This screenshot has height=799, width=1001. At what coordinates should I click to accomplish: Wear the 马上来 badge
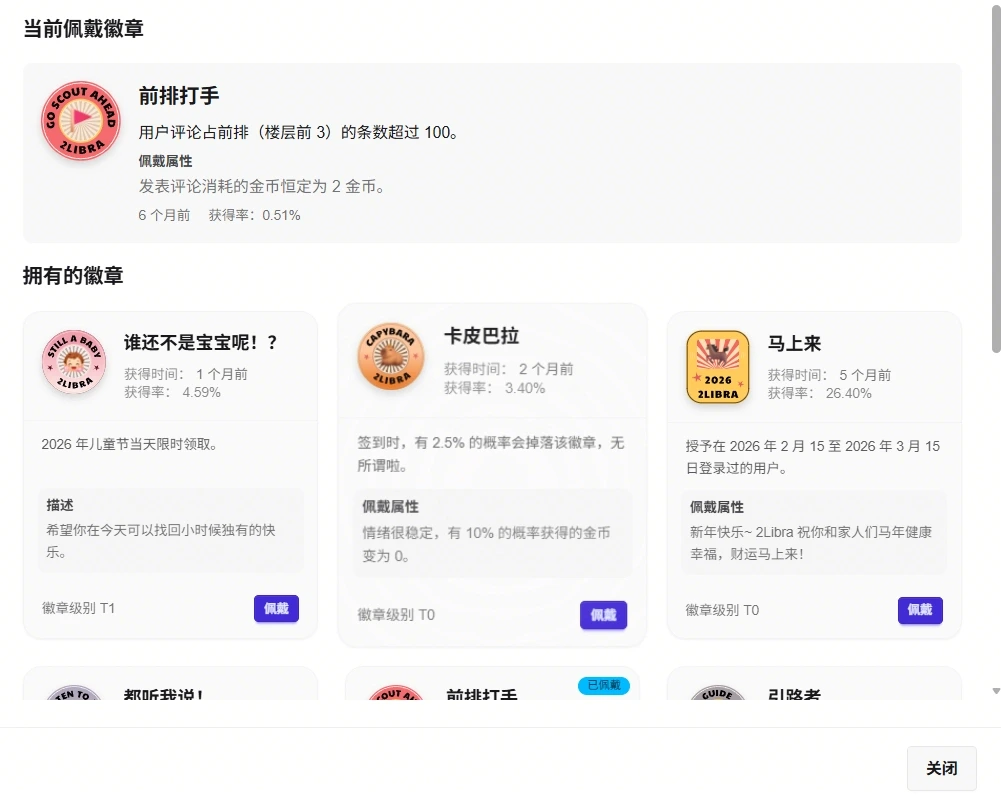point(920,609)
